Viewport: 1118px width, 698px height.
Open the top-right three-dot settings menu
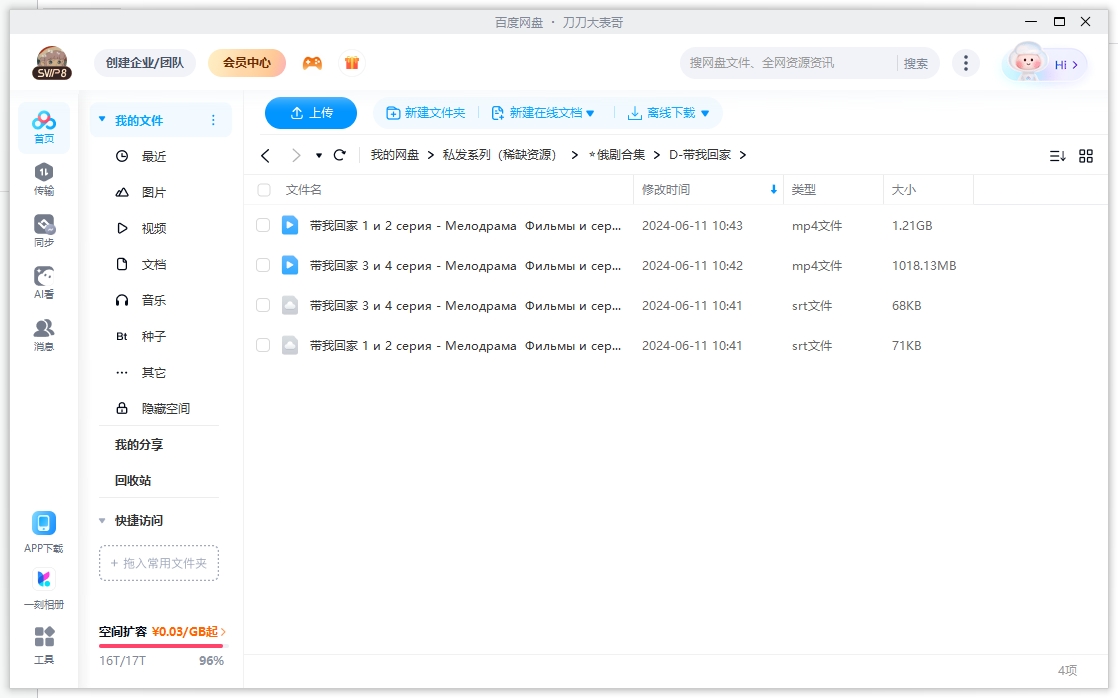pos(966,62)
